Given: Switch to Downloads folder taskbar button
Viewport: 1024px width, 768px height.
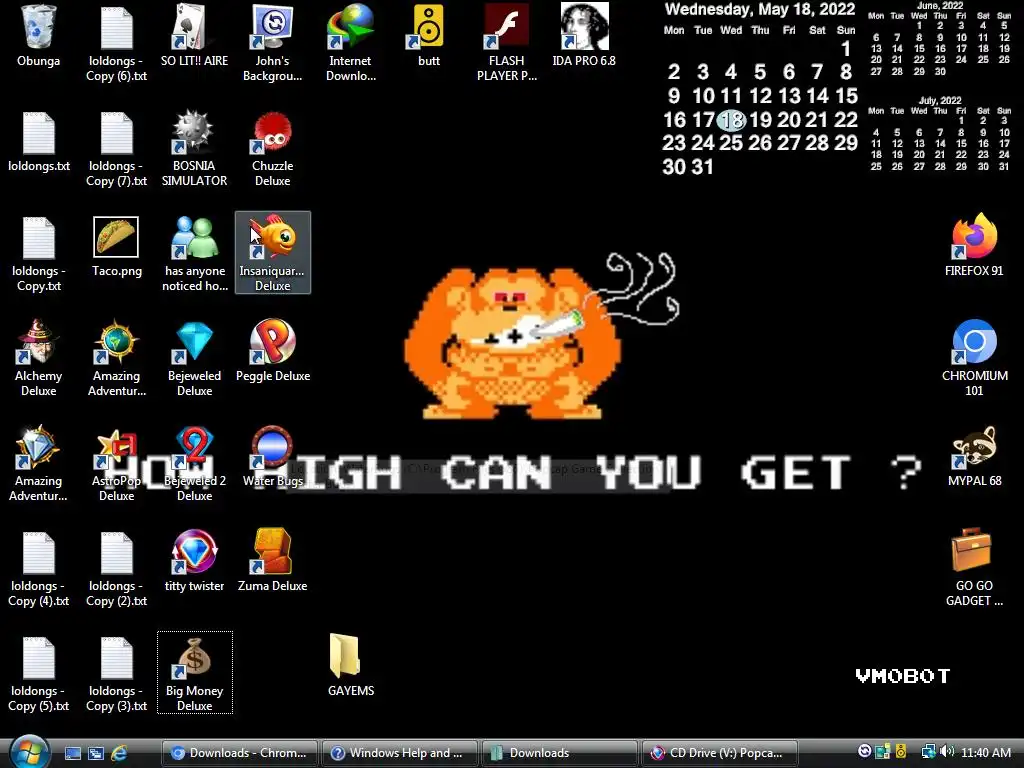Looking at the screenshot, I should (559, 753).
